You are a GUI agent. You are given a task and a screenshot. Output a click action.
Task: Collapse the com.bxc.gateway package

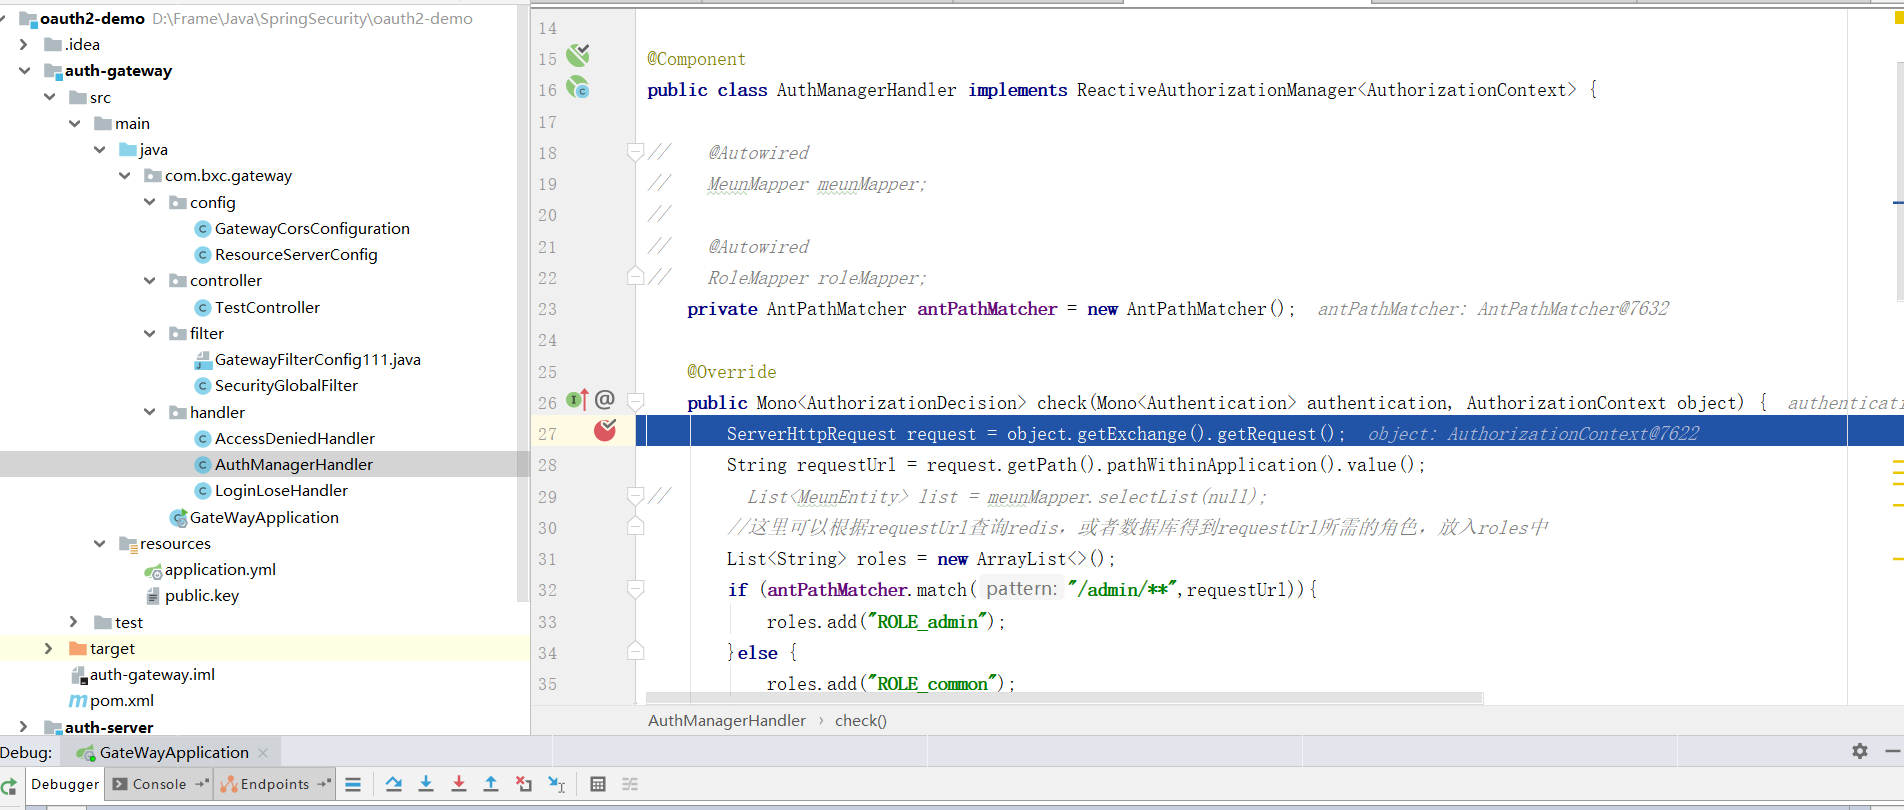[x=125, y=176]
